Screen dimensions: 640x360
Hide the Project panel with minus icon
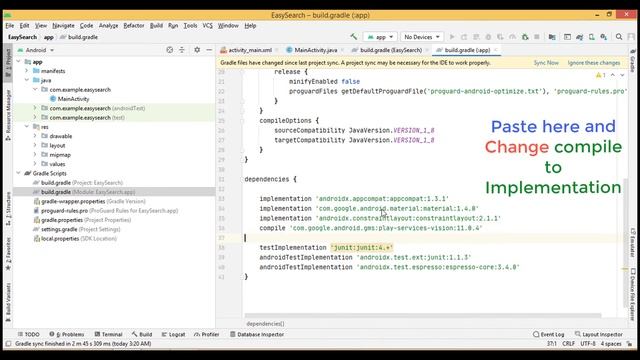pos(209,50)
